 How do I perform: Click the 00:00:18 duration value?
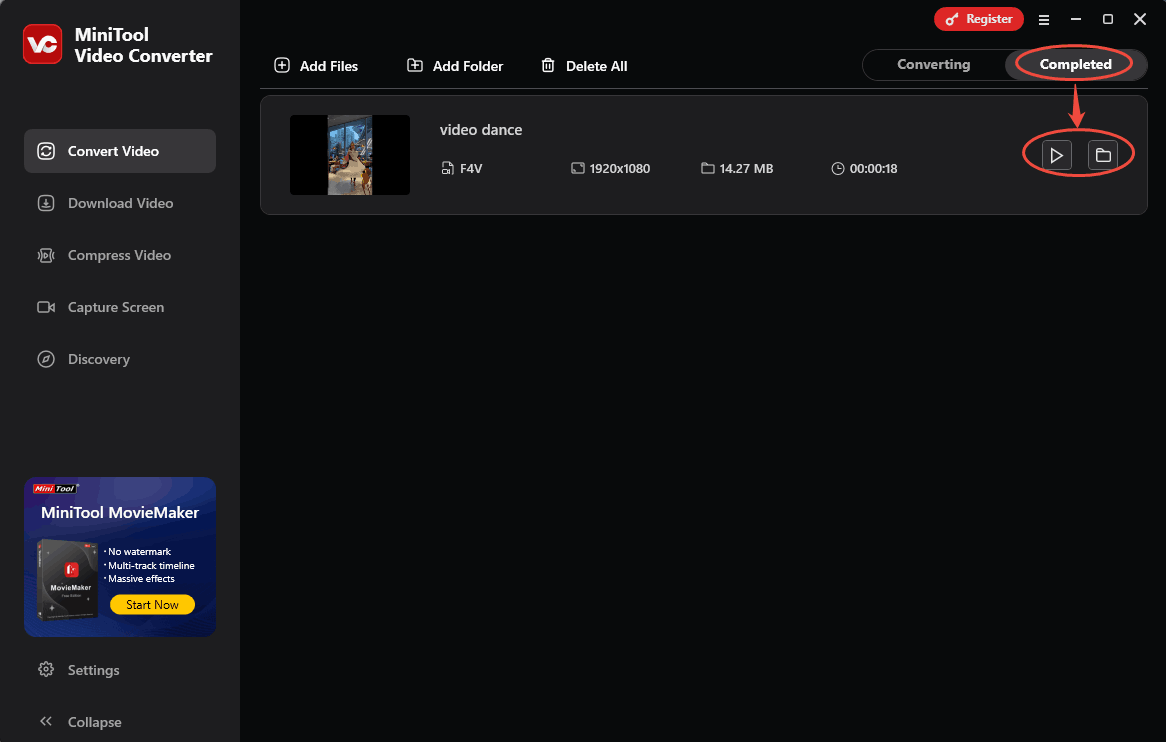(873, 169)
